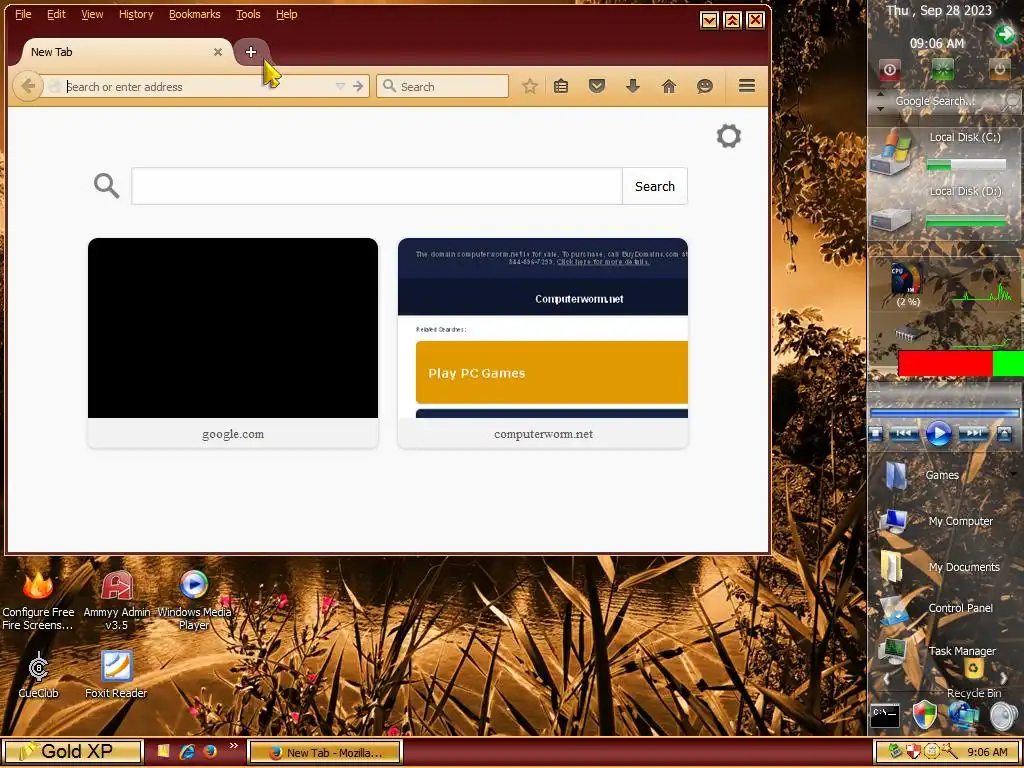The width and height of the screenshot is (1024, 768).
Task: Open the History menu
Action: (x=136, y=14)
